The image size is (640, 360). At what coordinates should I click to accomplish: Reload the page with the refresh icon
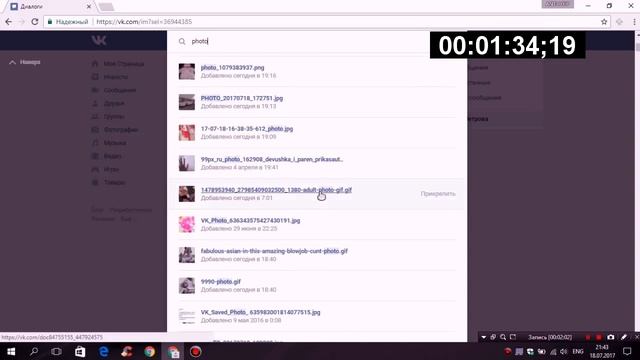point(35,22)
